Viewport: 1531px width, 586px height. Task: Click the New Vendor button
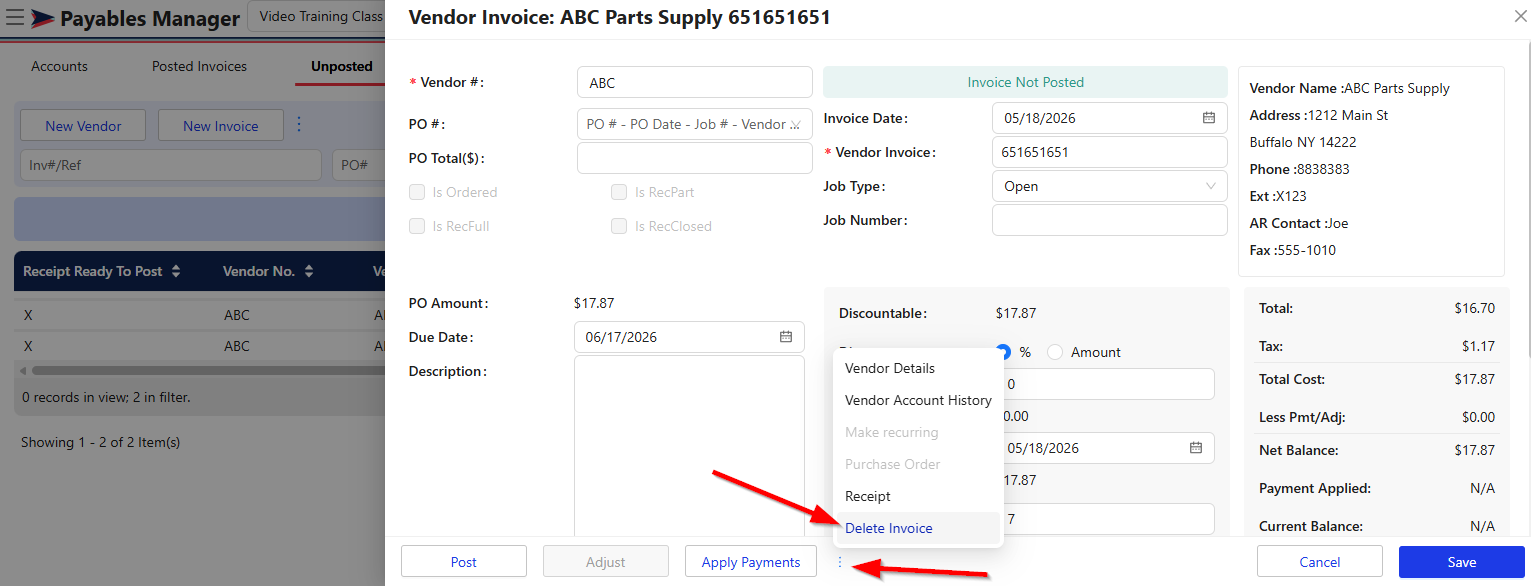pos(83,126)
